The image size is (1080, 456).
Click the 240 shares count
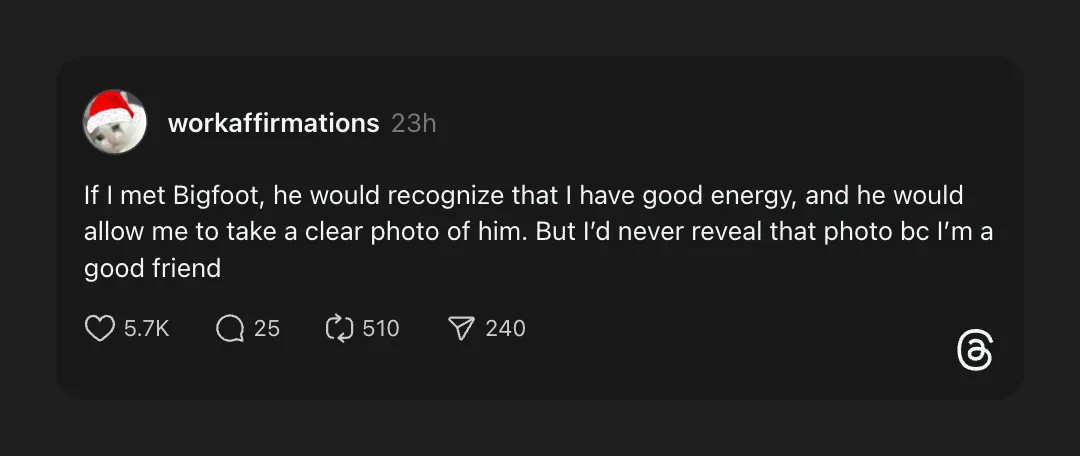coord(505,328)
